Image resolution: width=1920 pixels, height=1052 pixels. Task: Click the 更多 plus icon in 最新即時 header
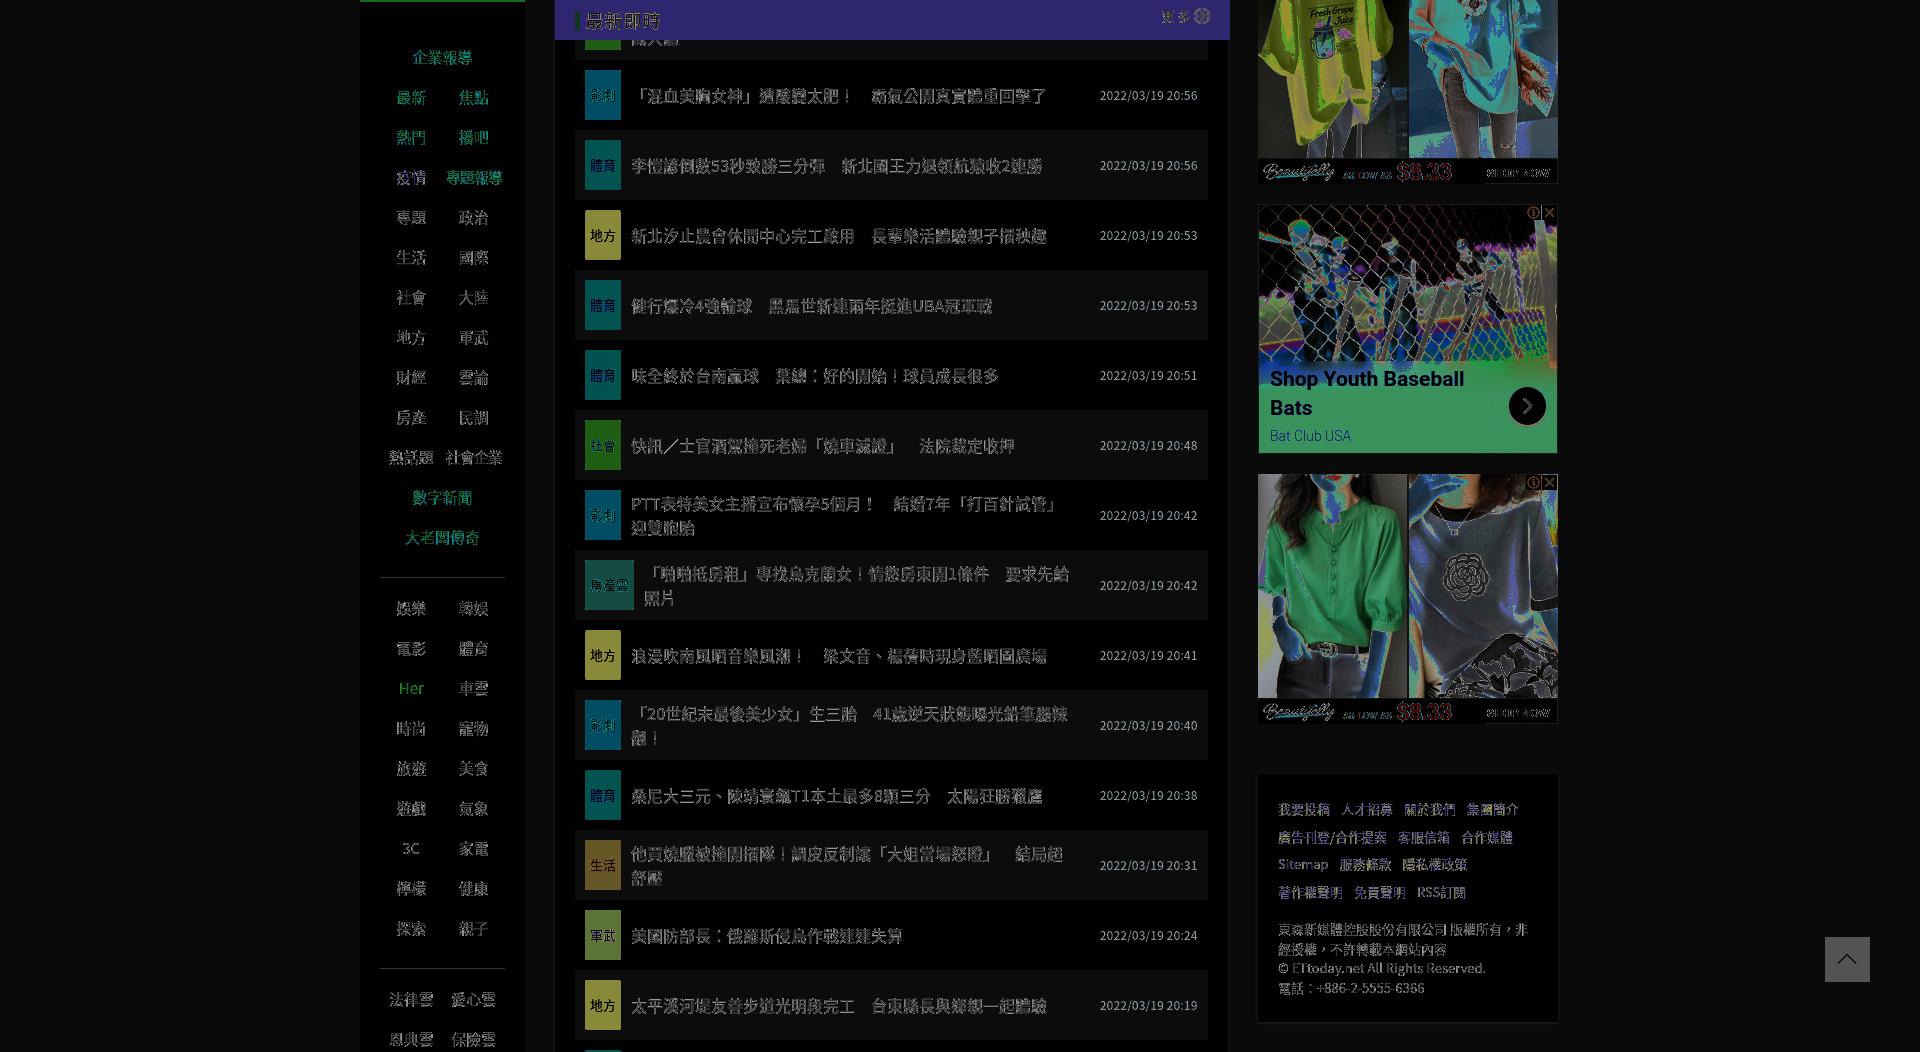click(1202, 16)
